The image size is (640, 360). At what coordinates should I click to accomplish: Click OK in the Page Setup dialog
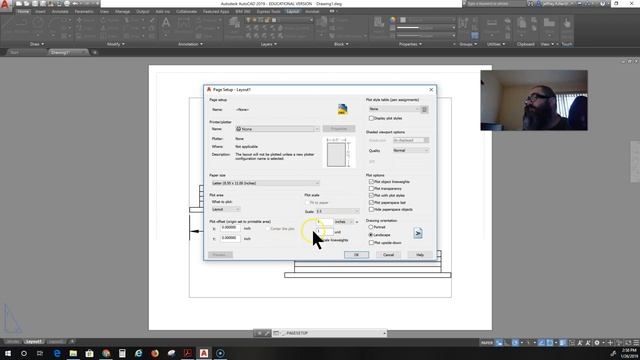(356, 255)
